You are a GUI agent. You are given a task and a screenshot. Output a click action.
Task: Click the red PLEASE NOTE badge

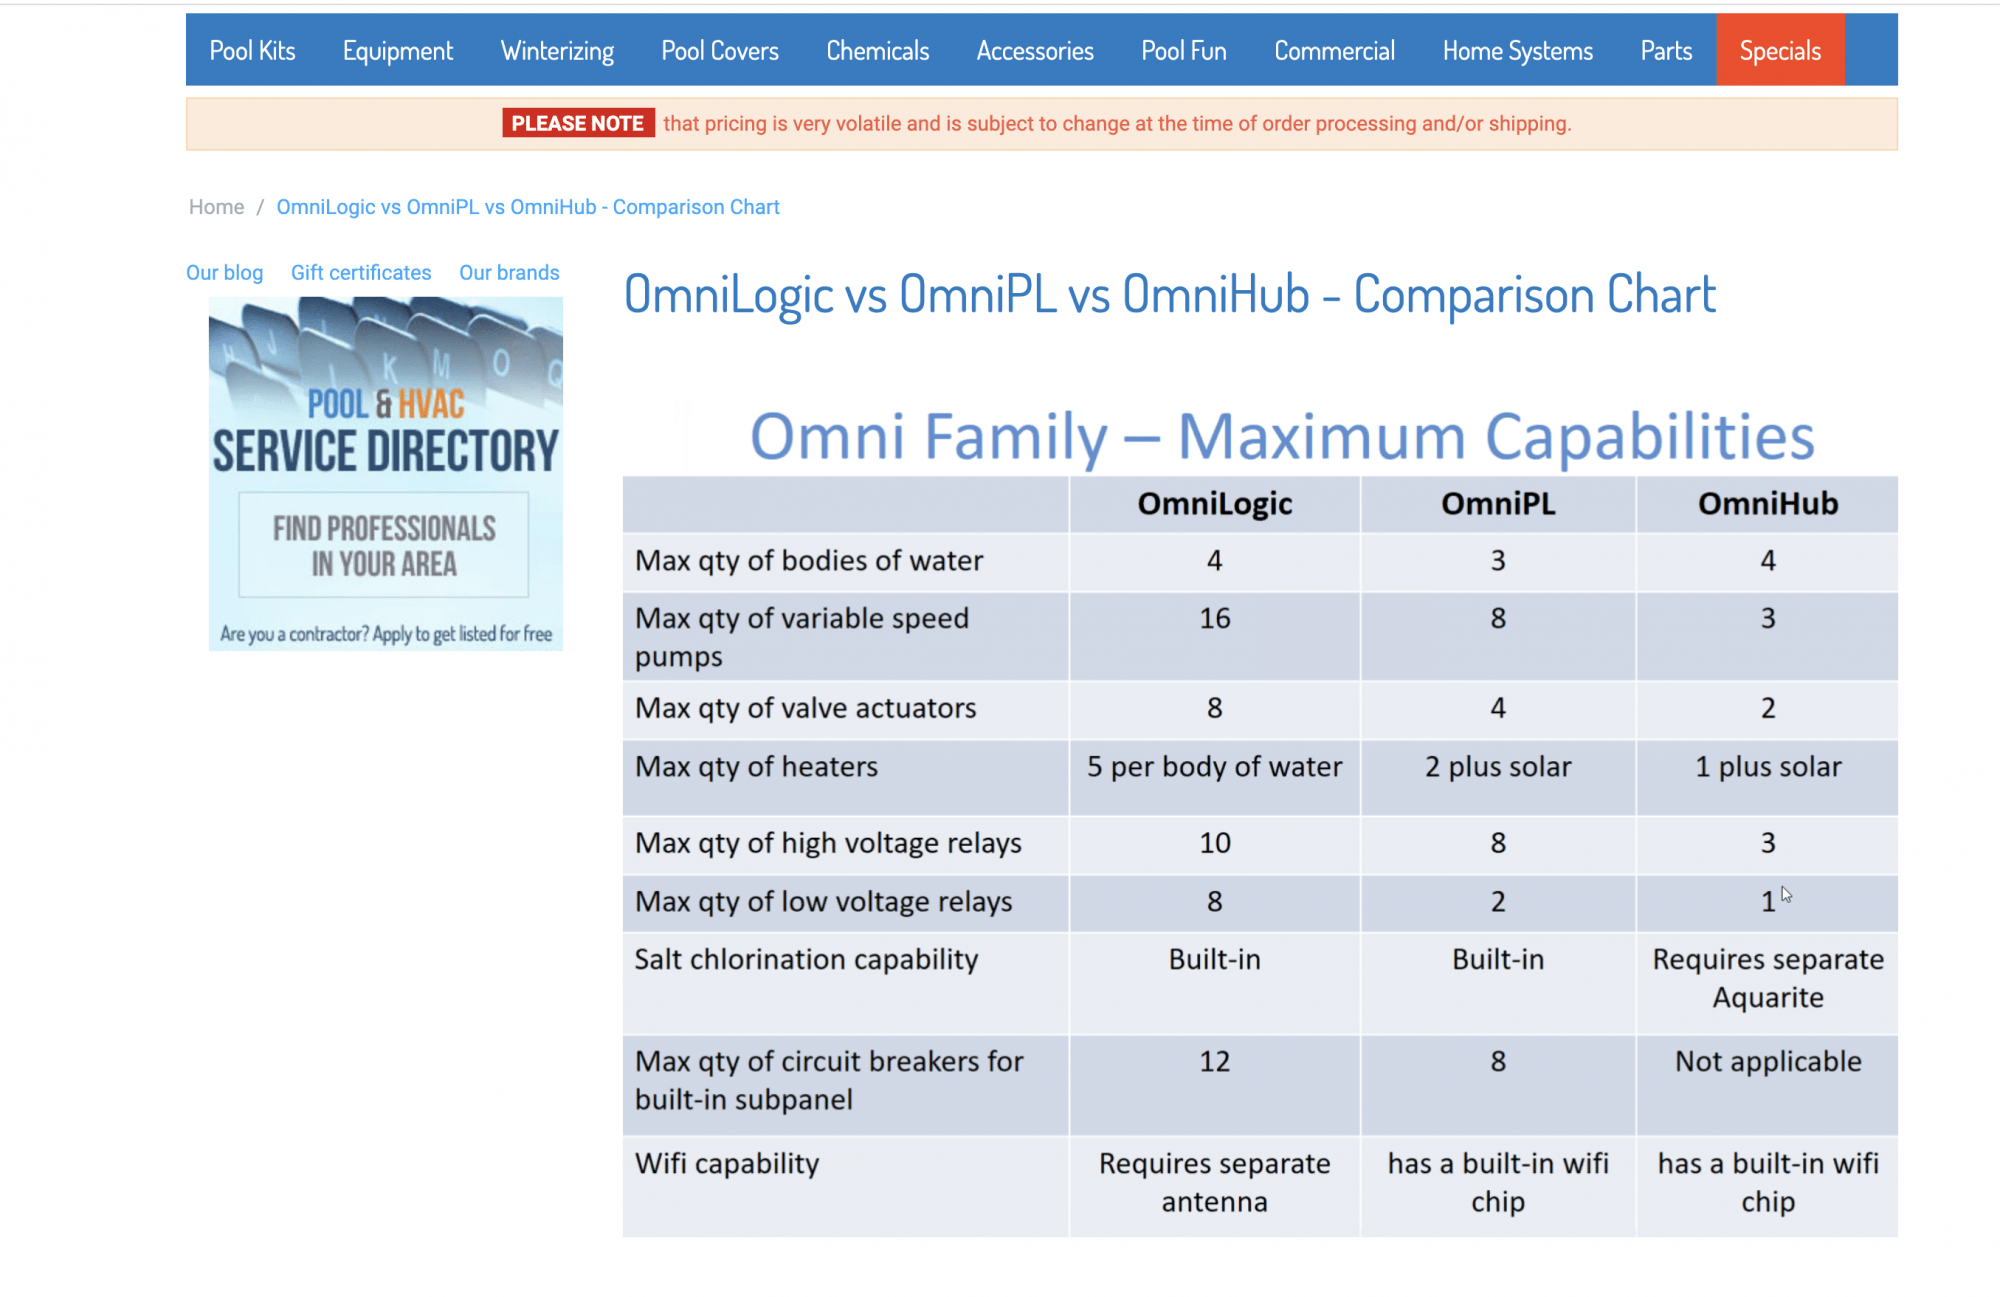[578, 123]
